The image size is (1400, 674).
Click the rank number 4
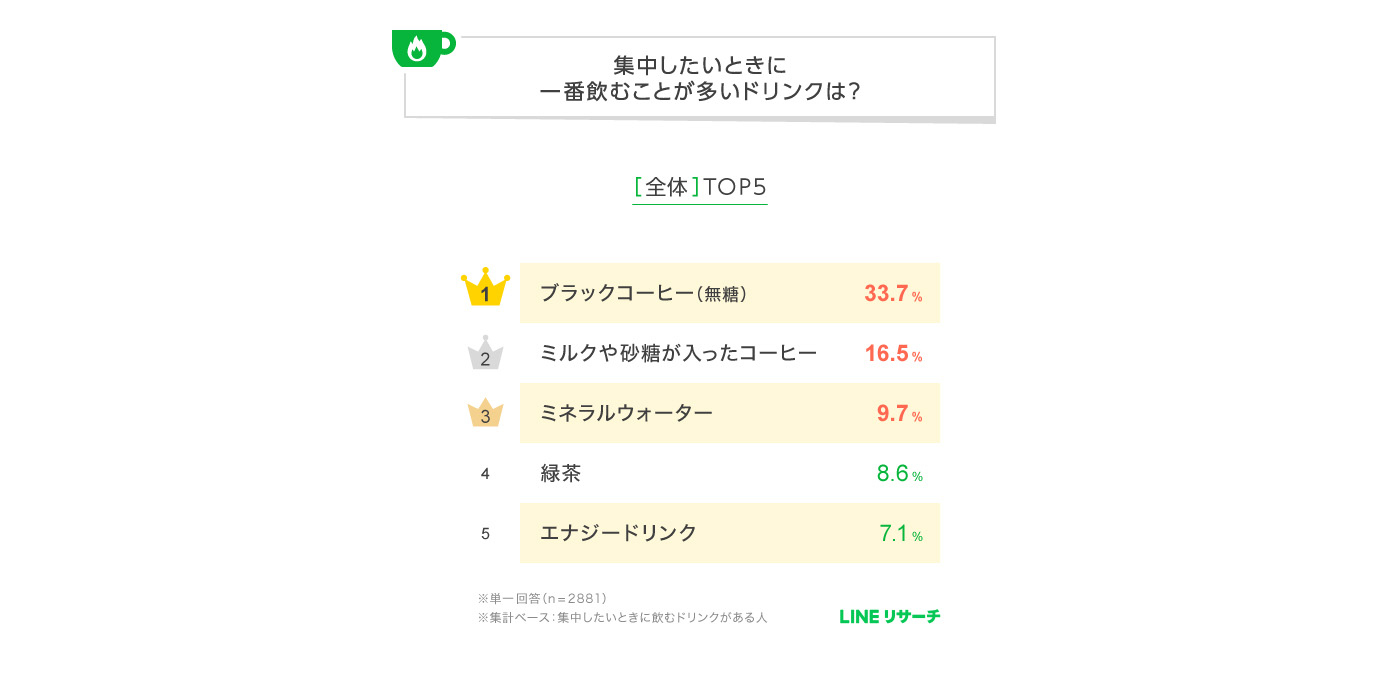[485, 474]
